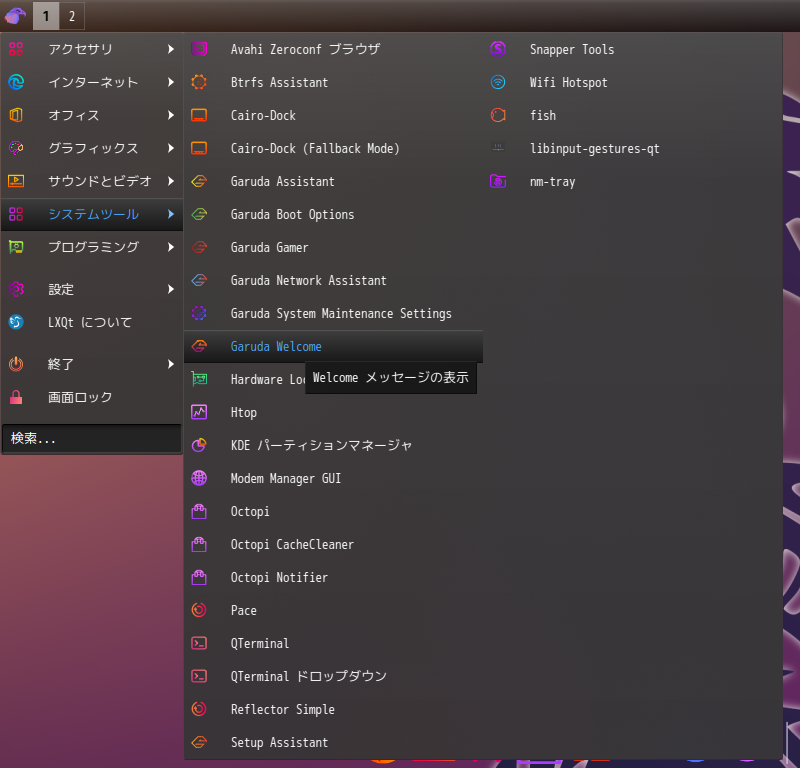Open the Hardware entry below Garuda Welcome
The width and height of the screenshot is (800, 768).
245,379
